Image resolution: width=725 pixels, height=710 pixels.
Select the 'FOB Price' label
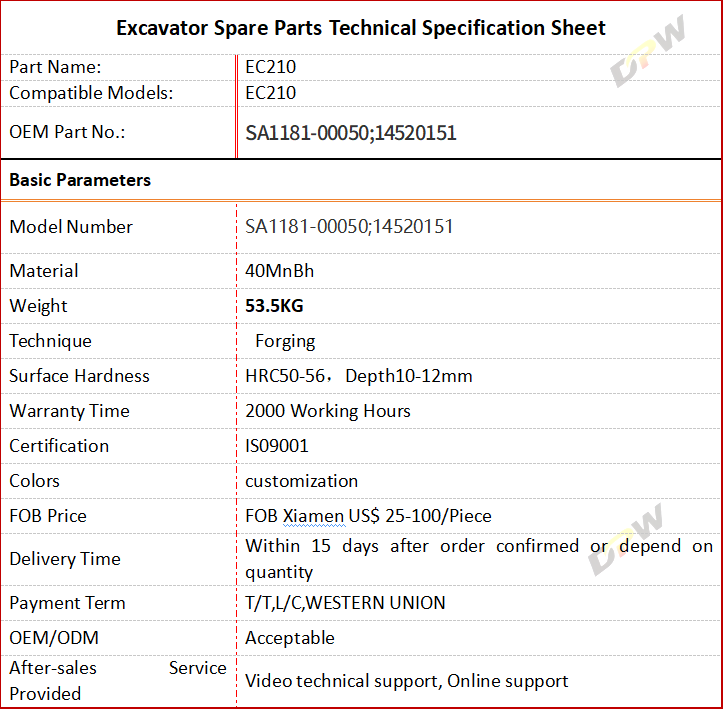point(48,516)
